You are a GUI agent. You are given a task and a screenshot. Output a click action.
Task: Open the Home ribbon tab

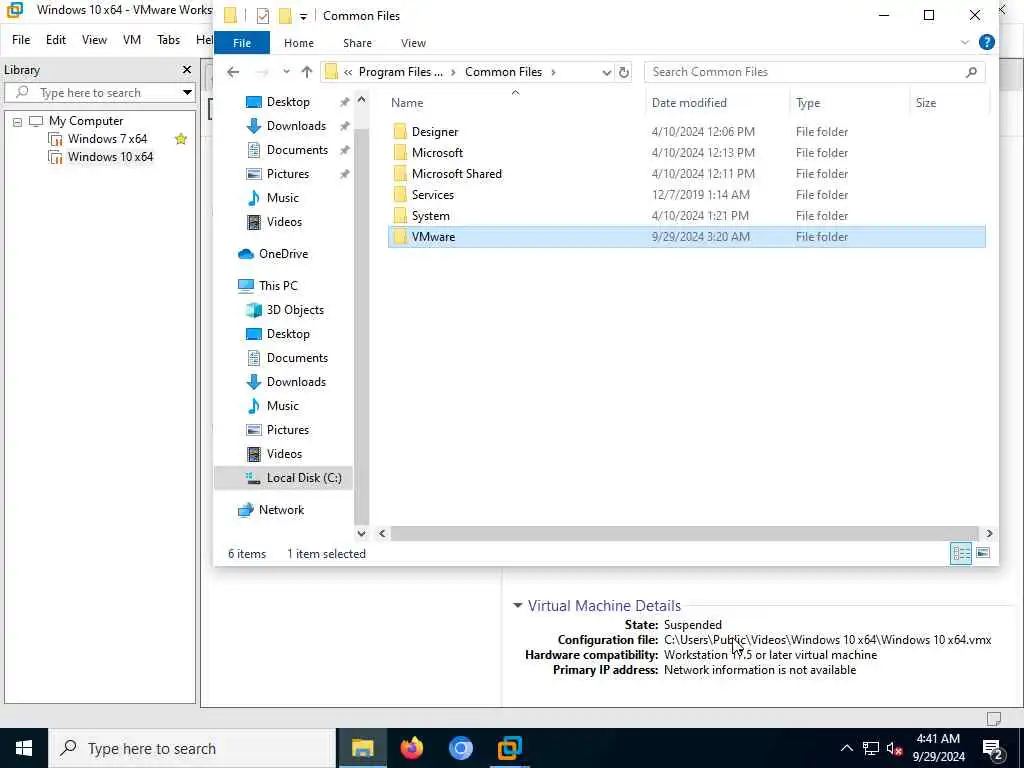298,42
